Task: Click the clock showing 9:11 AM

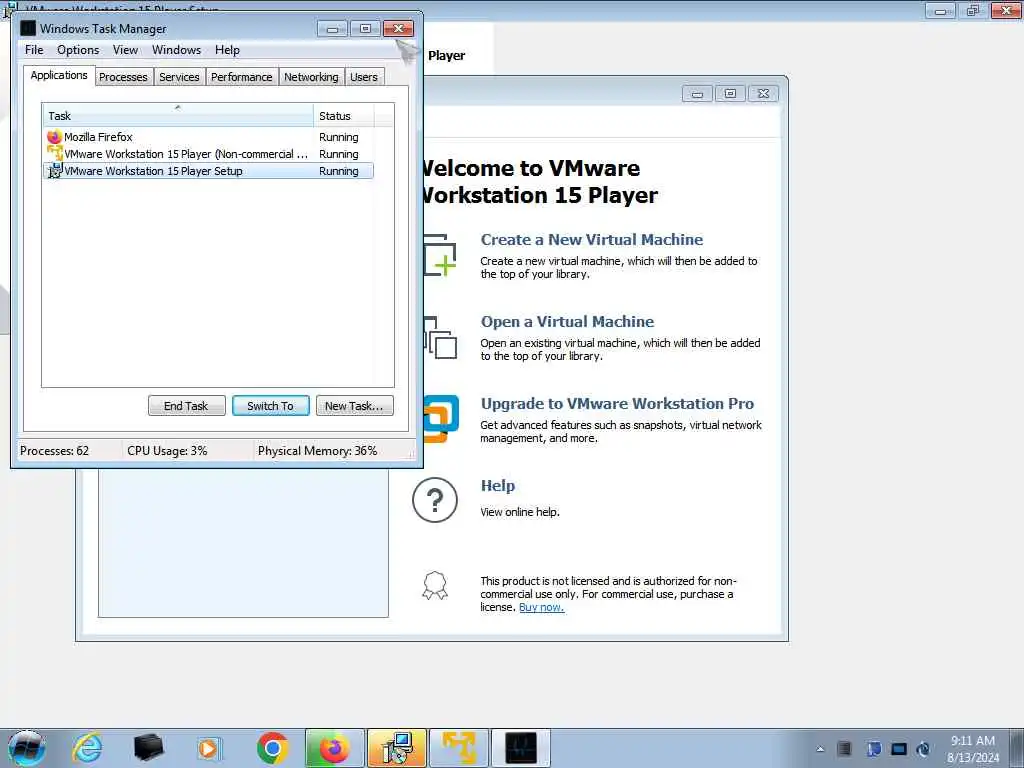Action: click(972, 741)
